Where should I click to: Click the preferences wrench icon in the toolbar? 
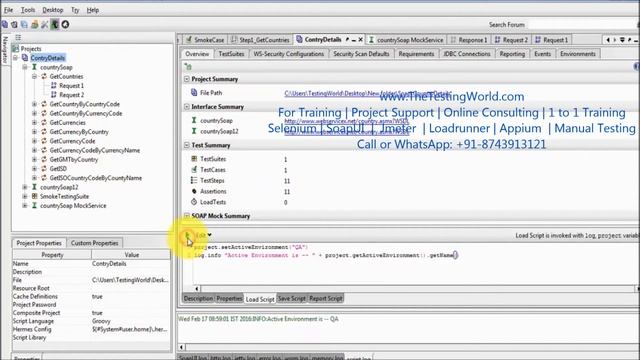[44, 24]
